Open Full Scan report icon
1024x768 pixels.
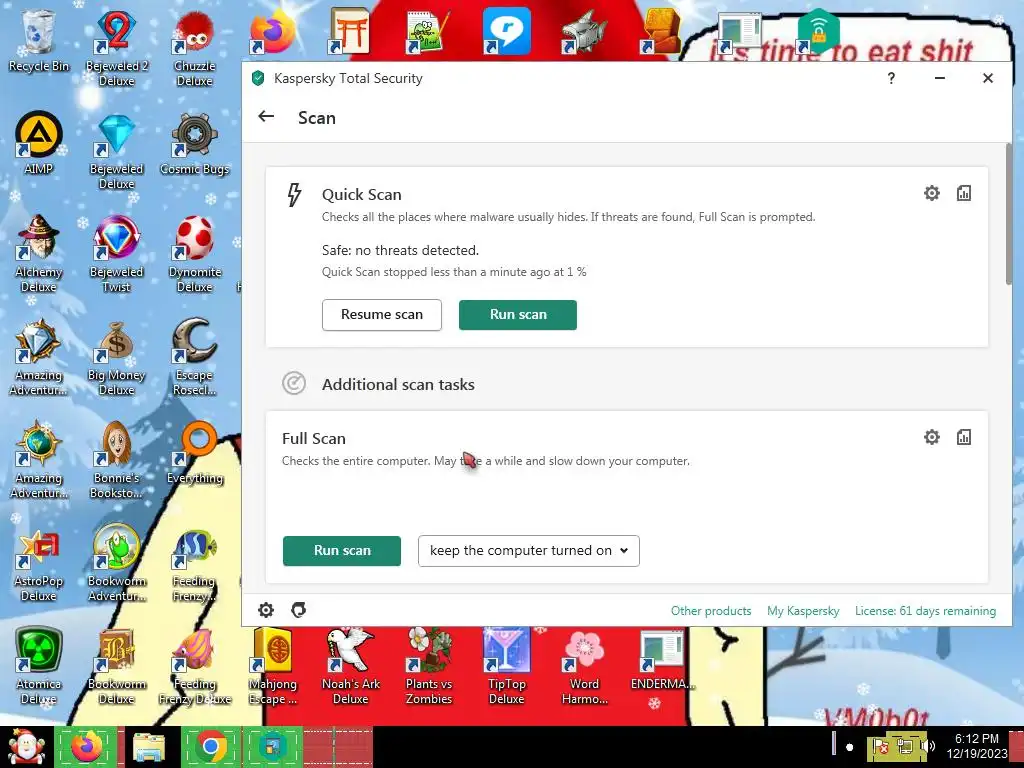(963, 437)
